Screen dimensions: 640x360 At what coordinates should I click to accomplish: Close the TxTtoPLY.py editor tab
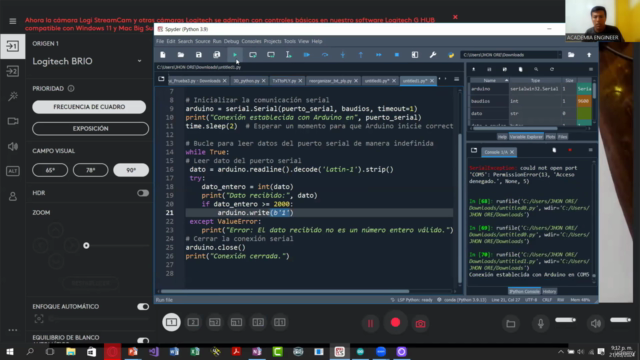coord(300,81)
